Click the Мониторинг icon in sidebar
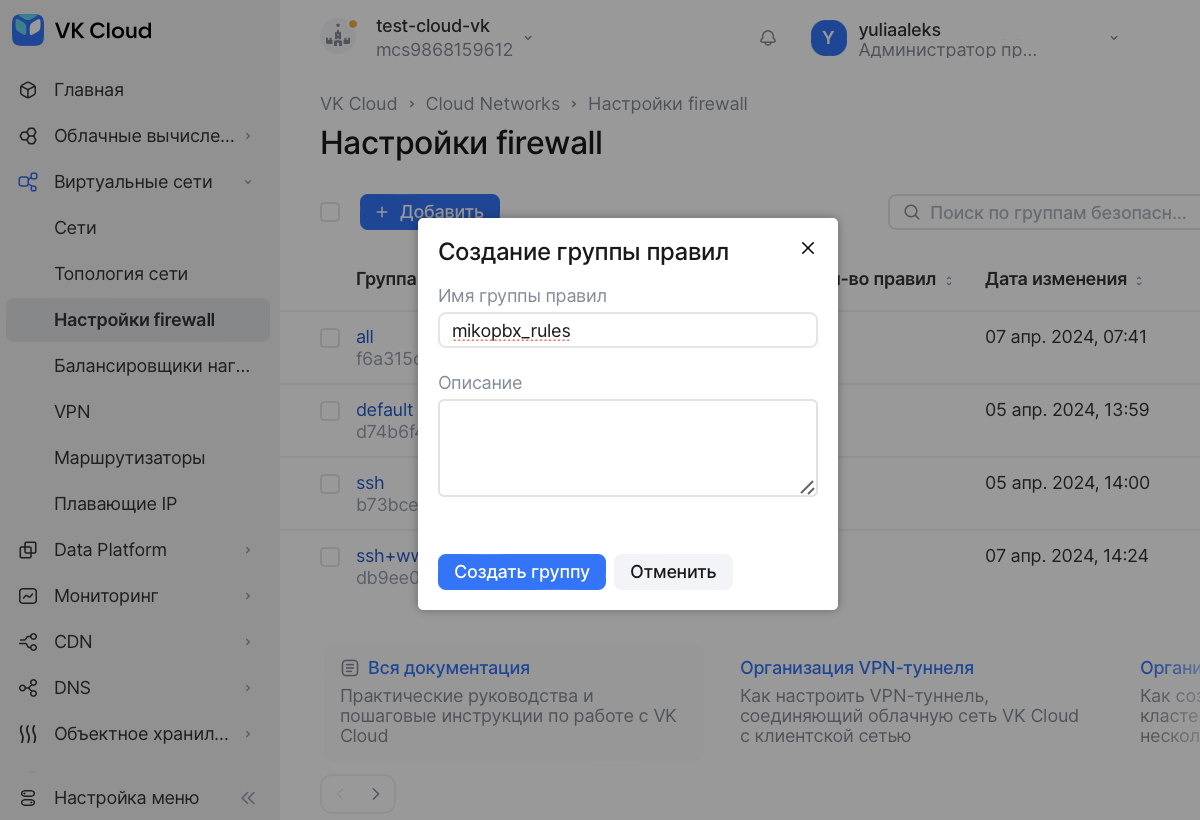The width and height of the screenshot is (1200, 820). [28, 596]
